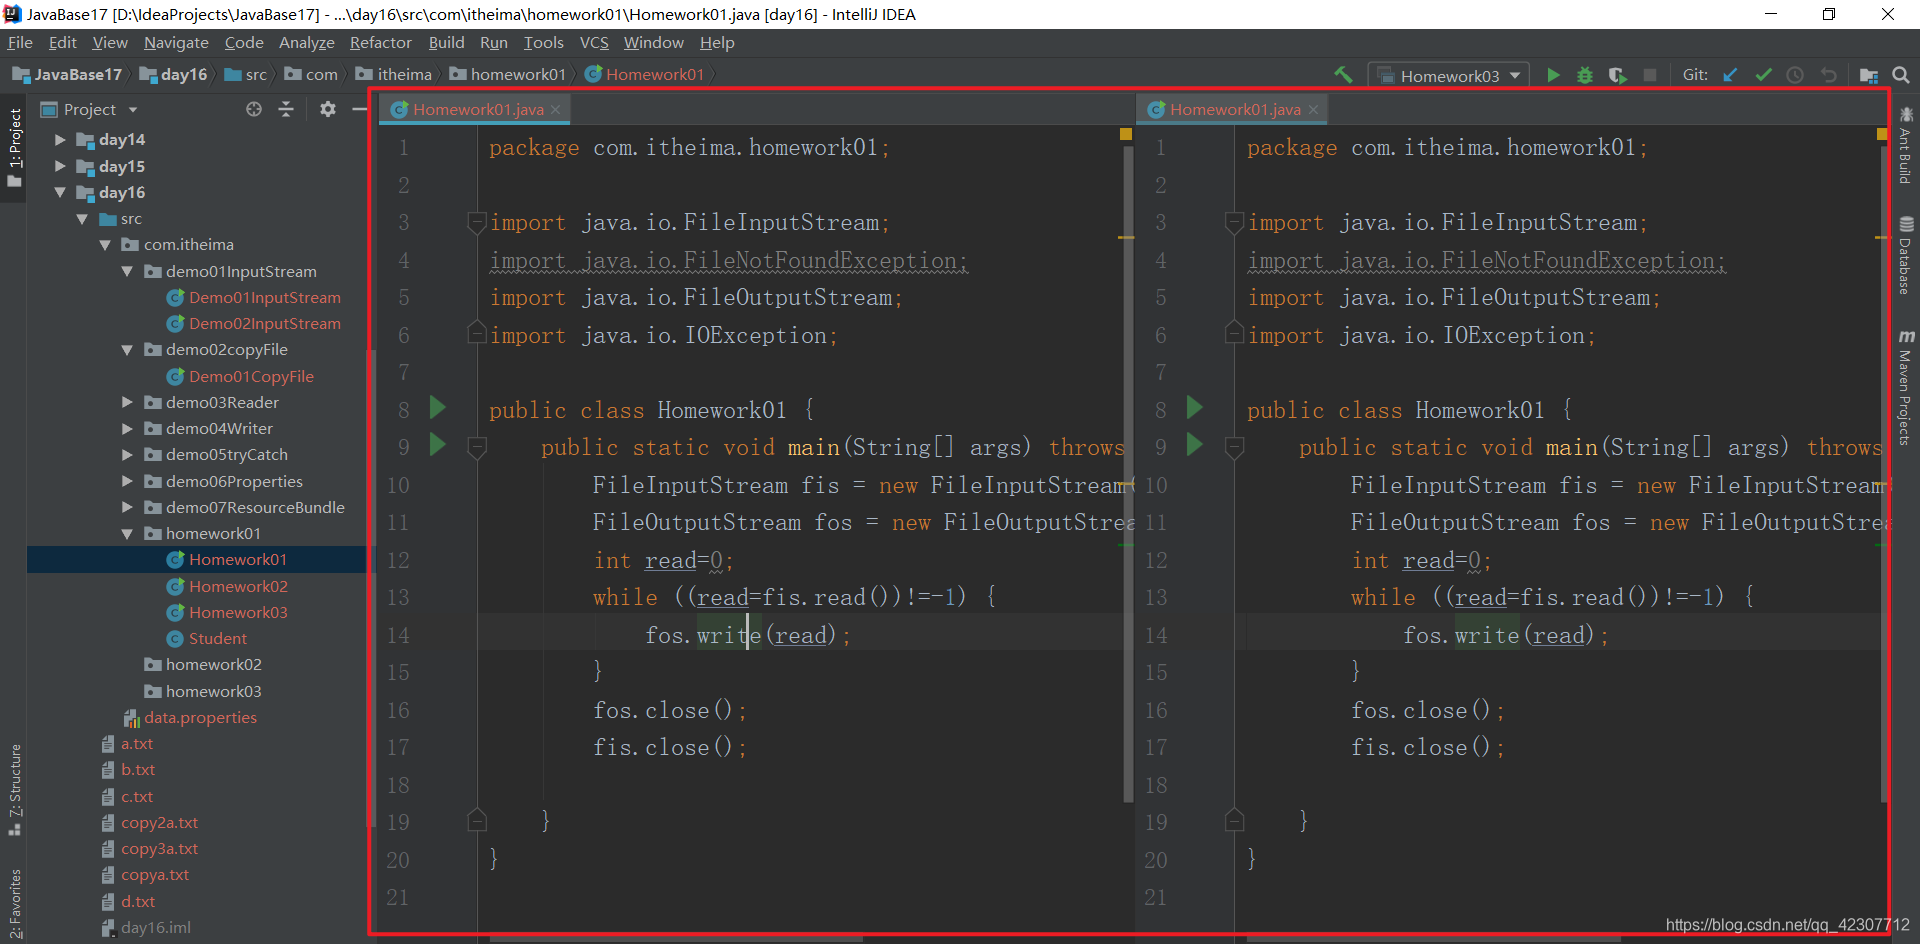Open the Refactor menu
The height and width of the screenshot is (944, 1920).
click(x=380, y=43)
